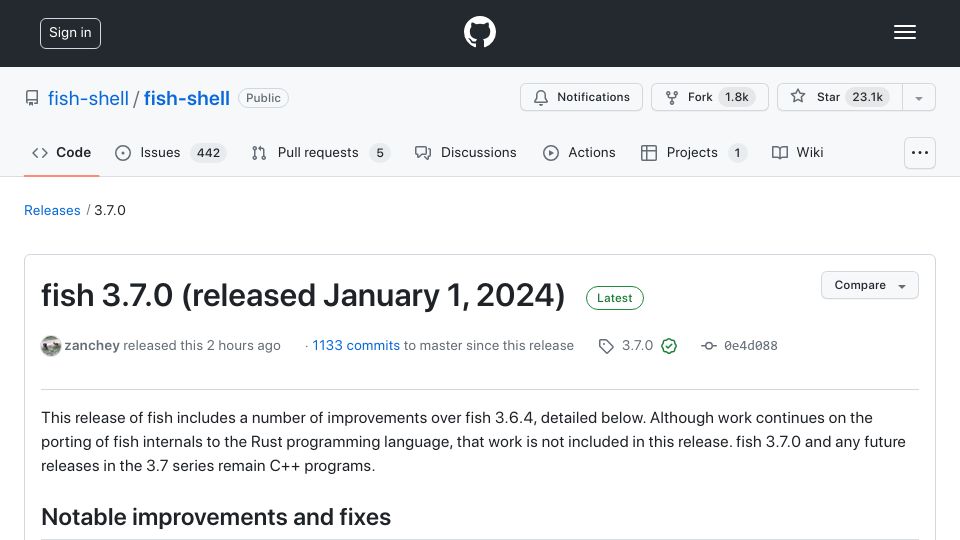Viewport: 960px width, 540px height.
Task: Open the 1133 commits link
Action: [356, 345]
